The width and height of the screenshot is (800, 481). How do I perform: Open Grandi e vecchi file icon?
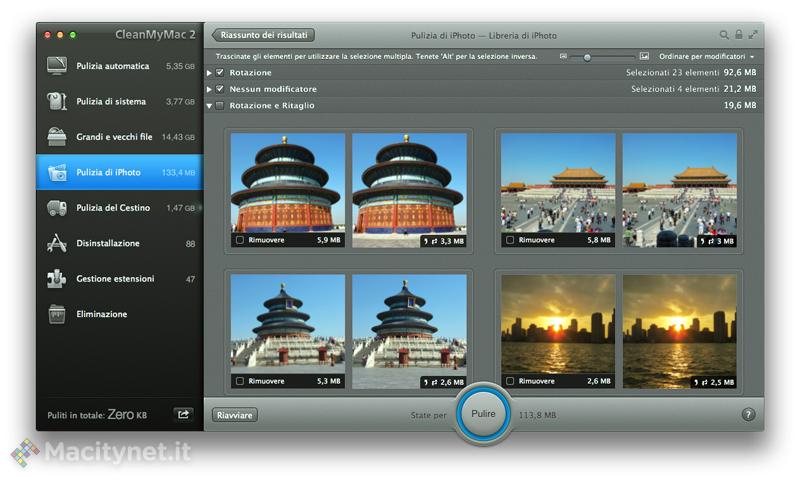point(57,137)
